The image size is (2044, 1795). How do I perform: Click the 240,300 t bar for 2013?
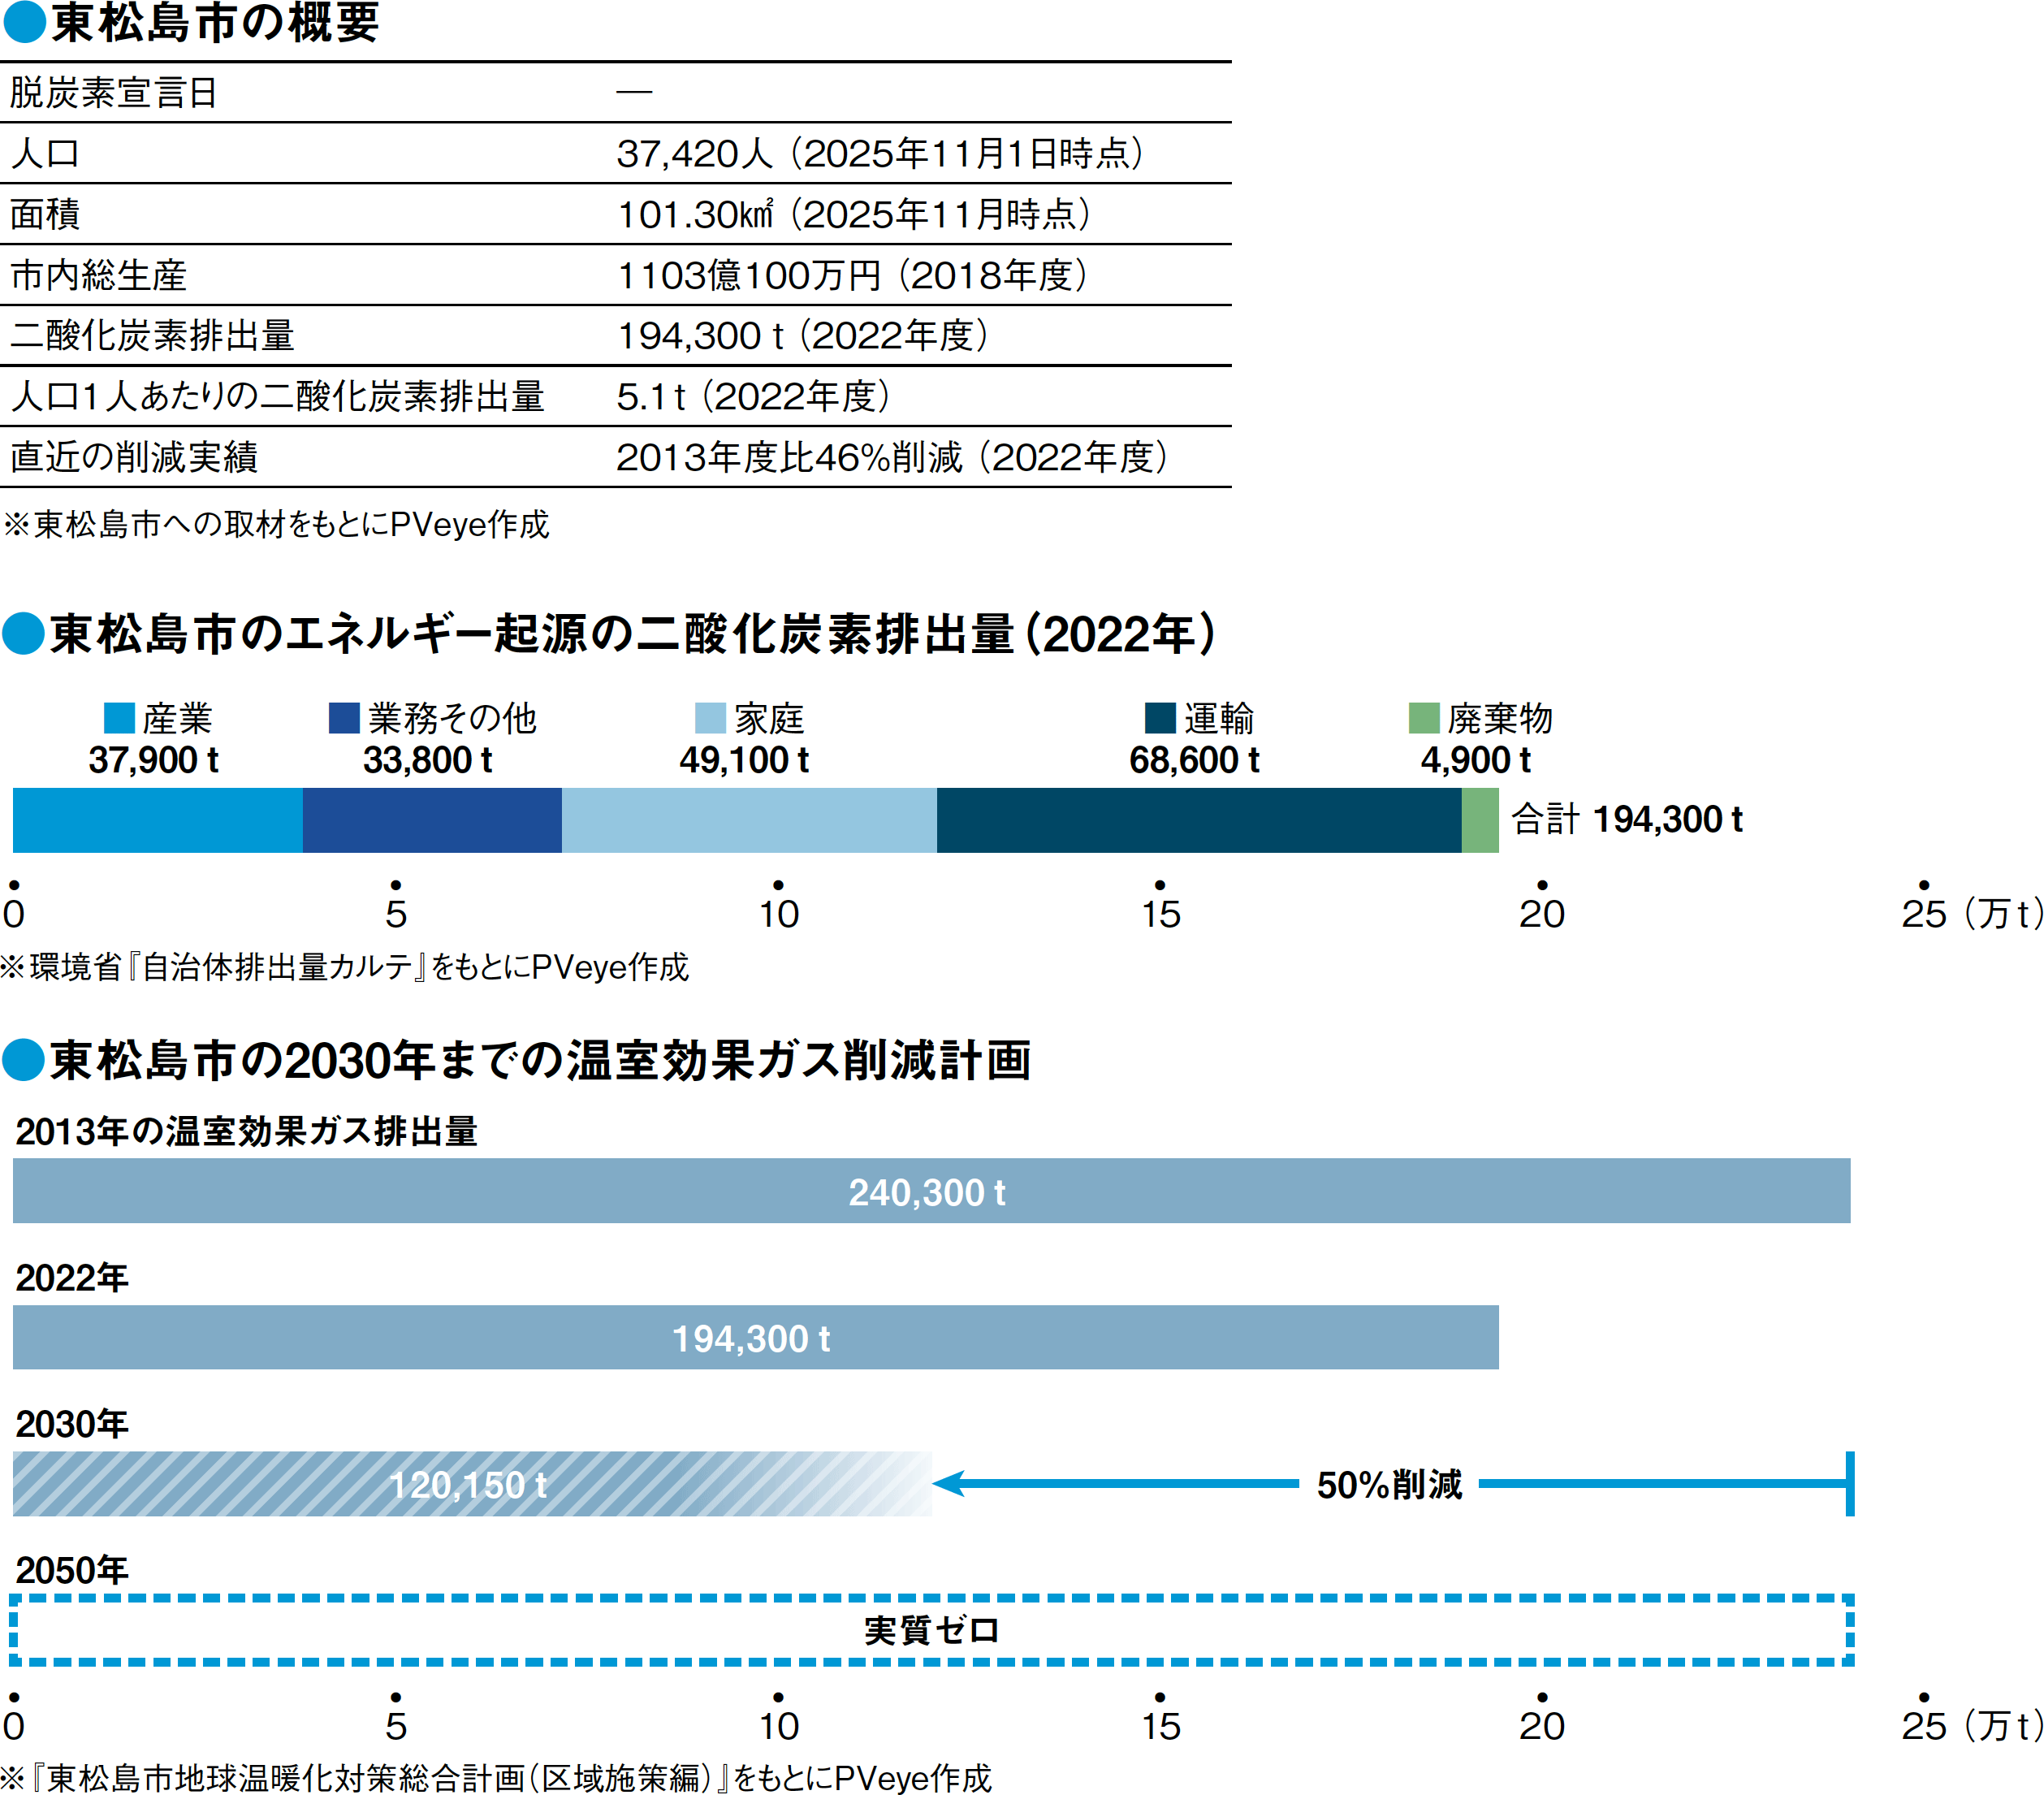point(930,1191)
